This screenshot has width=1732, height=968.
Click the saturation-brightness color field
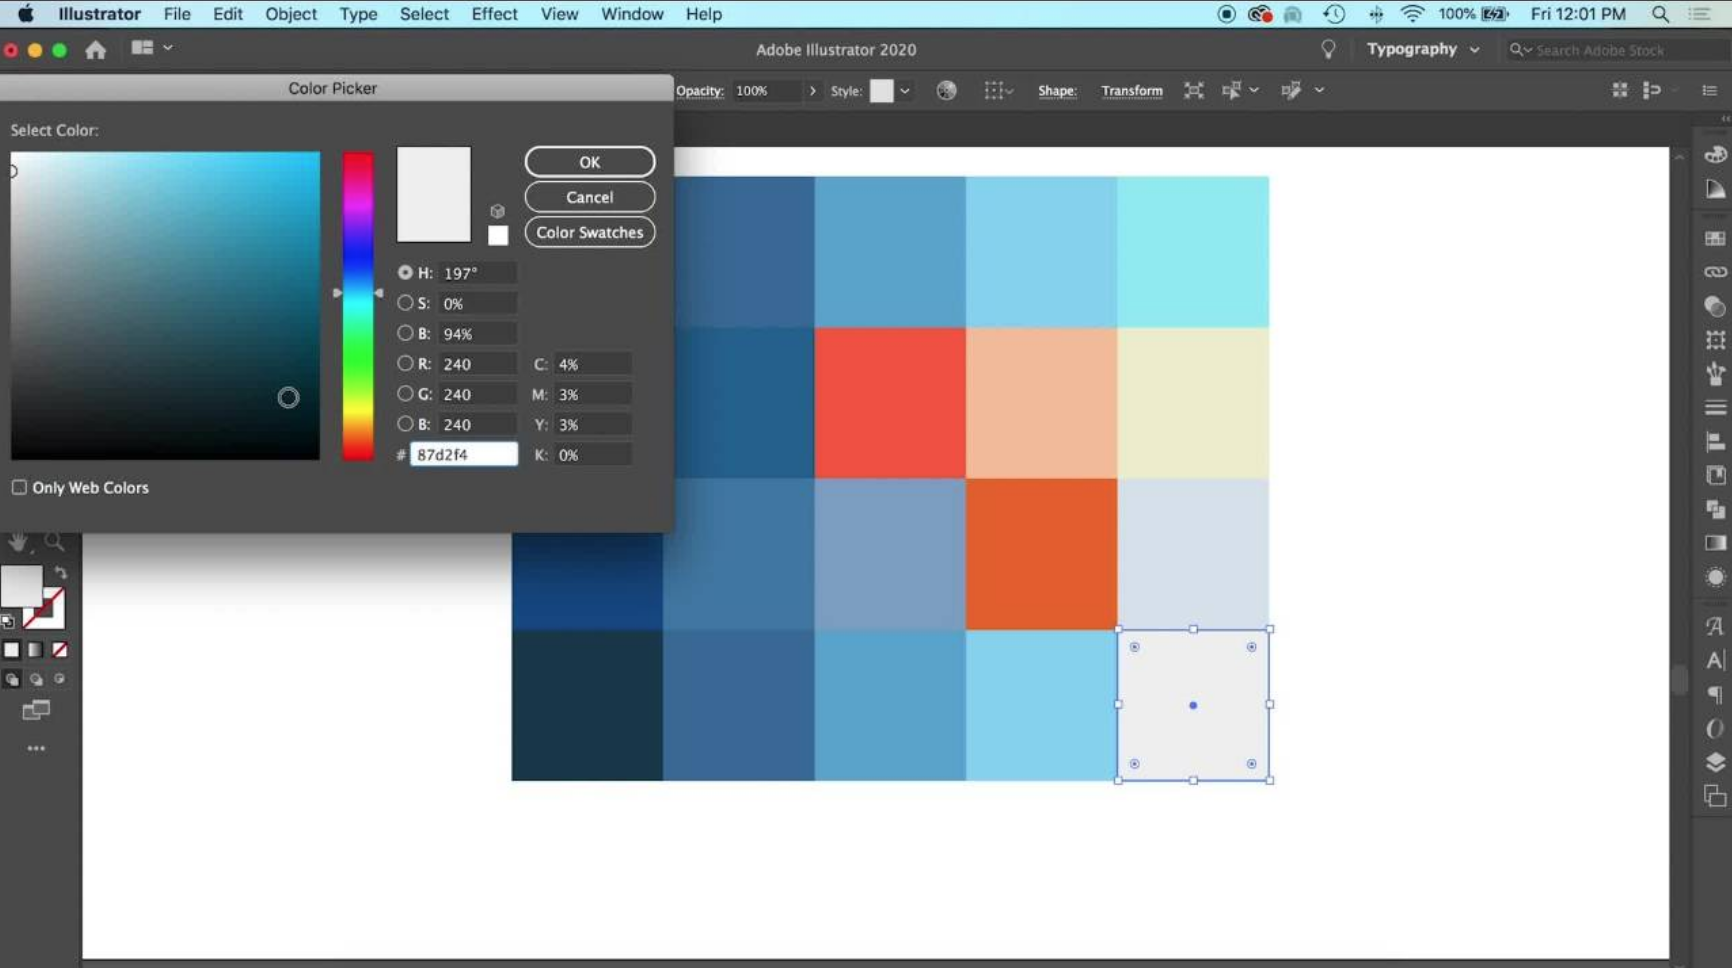[x=165, y=306]
